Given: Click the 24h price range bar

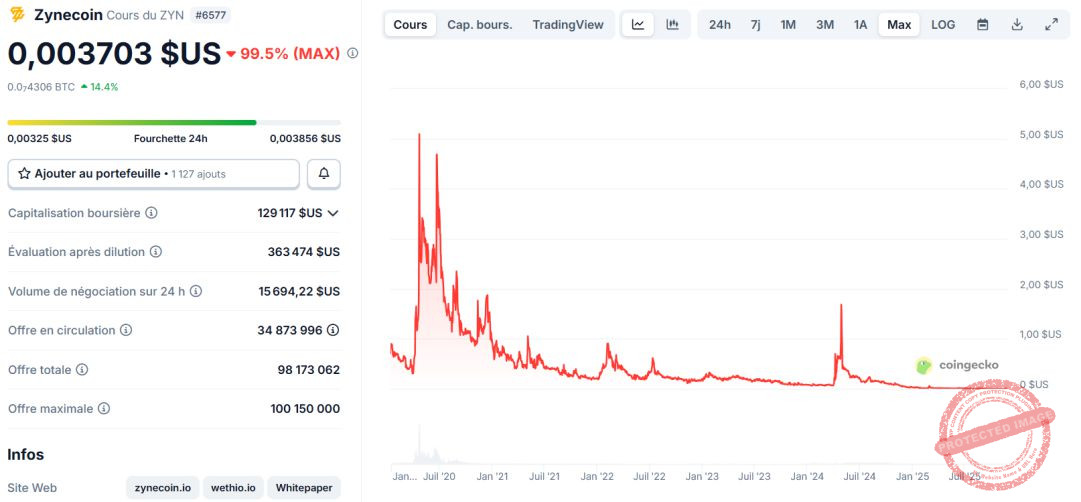Looking at the screenshot, I should pyautogui.click(x=174, y=123).
